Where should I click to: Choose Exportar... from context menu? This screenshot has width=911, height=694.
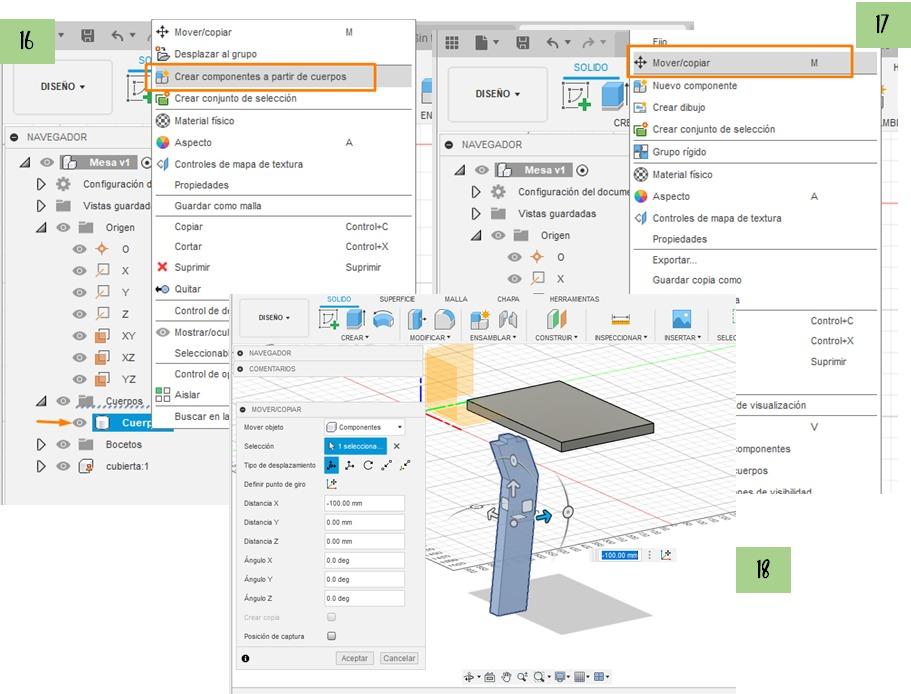pyautogui.click(x=674, y=260)
